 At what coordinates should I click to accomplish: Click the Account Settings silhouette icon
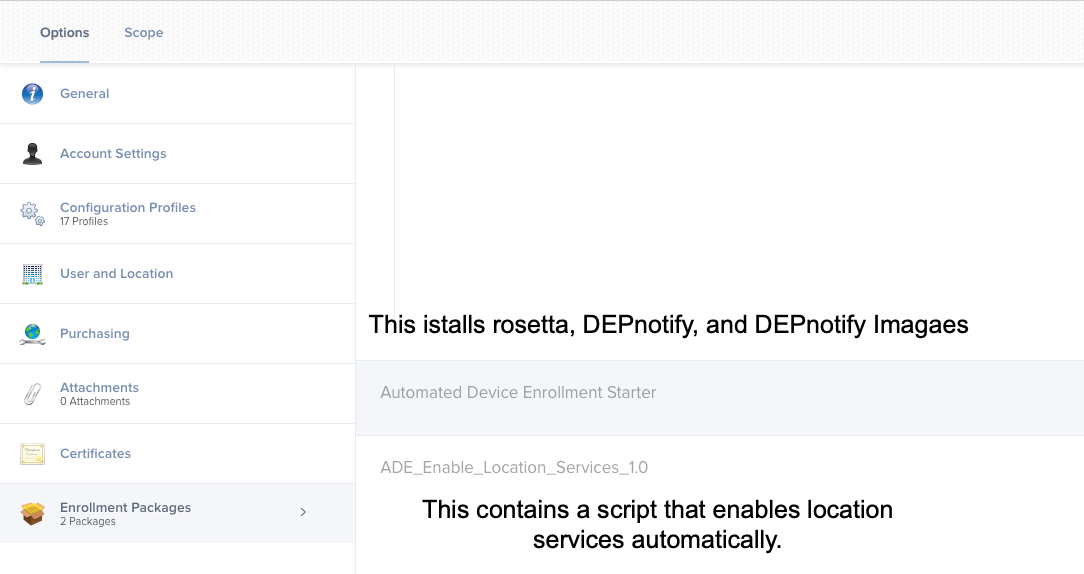(32, 154)
